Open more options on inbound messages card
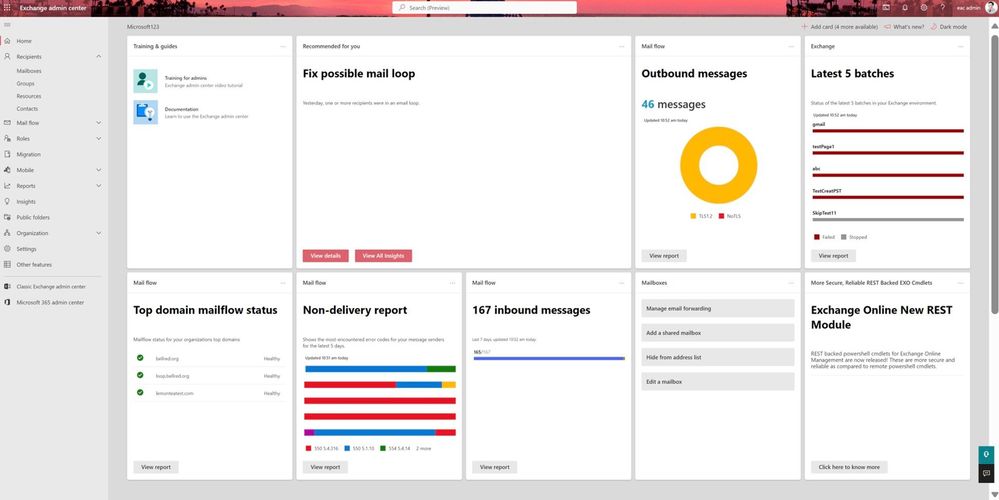This screenshot has width=999, height=500. (x=622, y=283)
